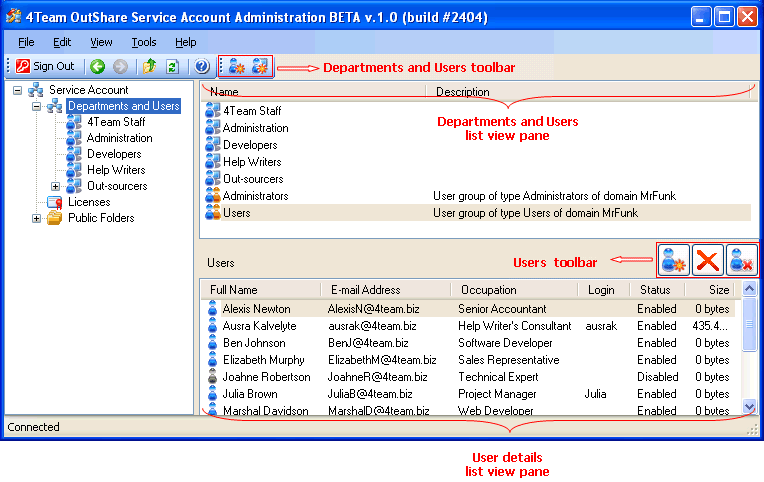Click the remove user icon in Users toolbar

742,260
